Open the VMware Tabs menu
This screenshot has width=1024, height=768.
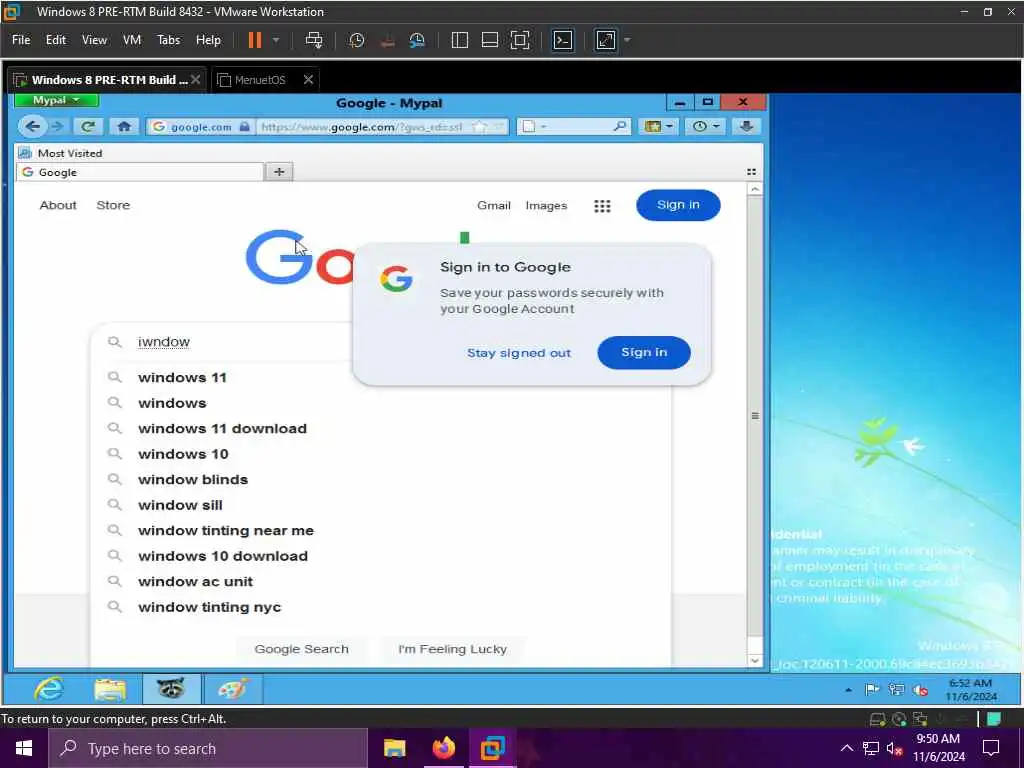point(168,40)
